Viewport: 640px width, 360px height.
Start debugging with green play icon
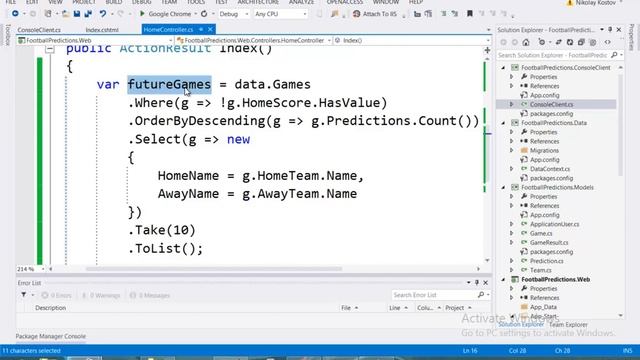coord(142,14)
